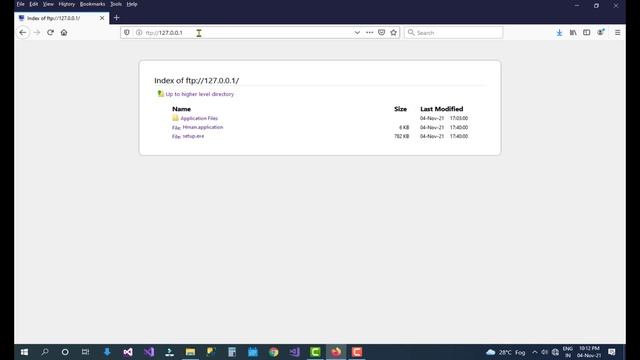Go forward one page
The height and width of the screenshot is (360, 640).
click(37, 33)
